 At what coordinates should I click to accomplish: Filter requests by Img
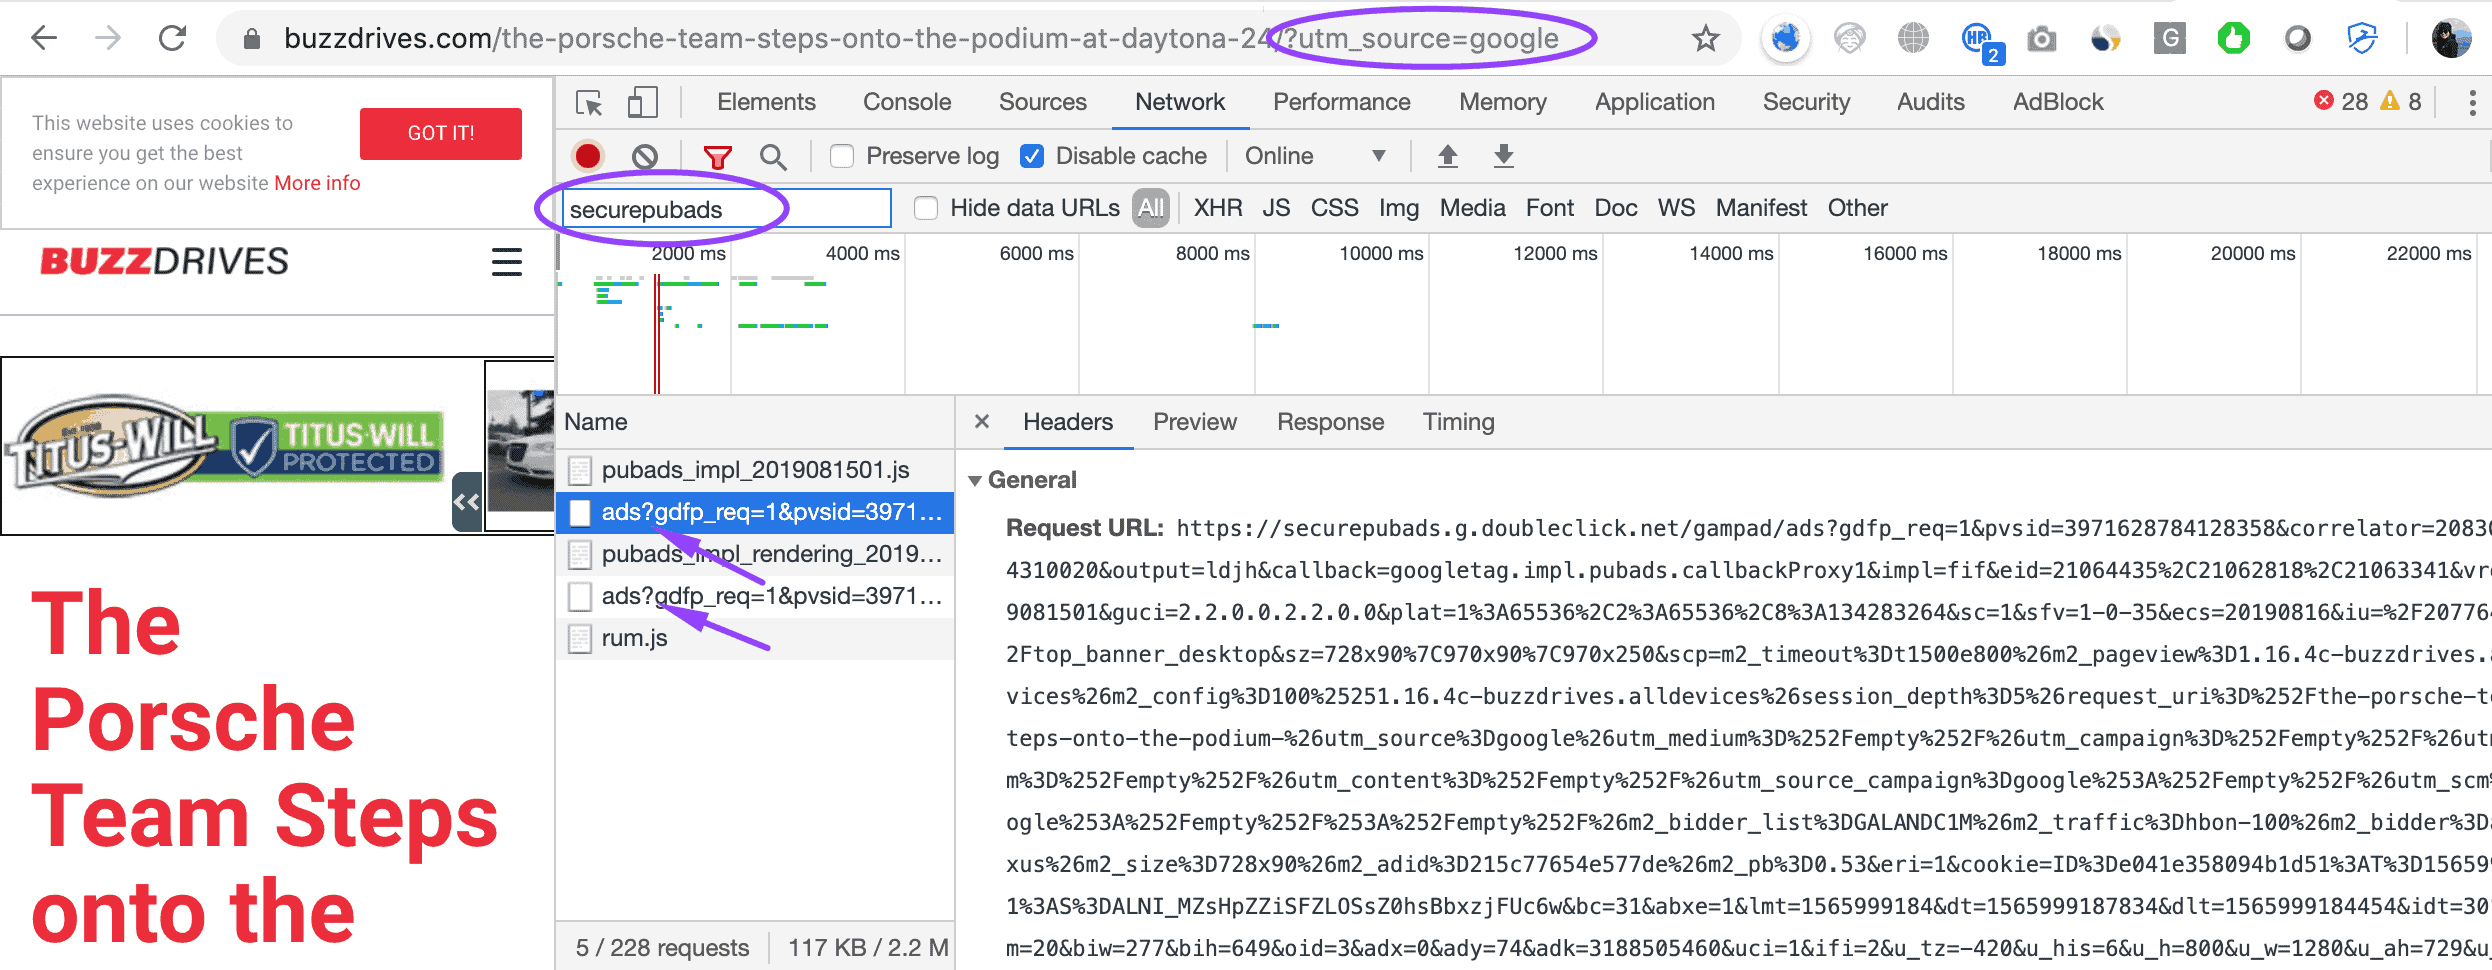(1398, 208)
